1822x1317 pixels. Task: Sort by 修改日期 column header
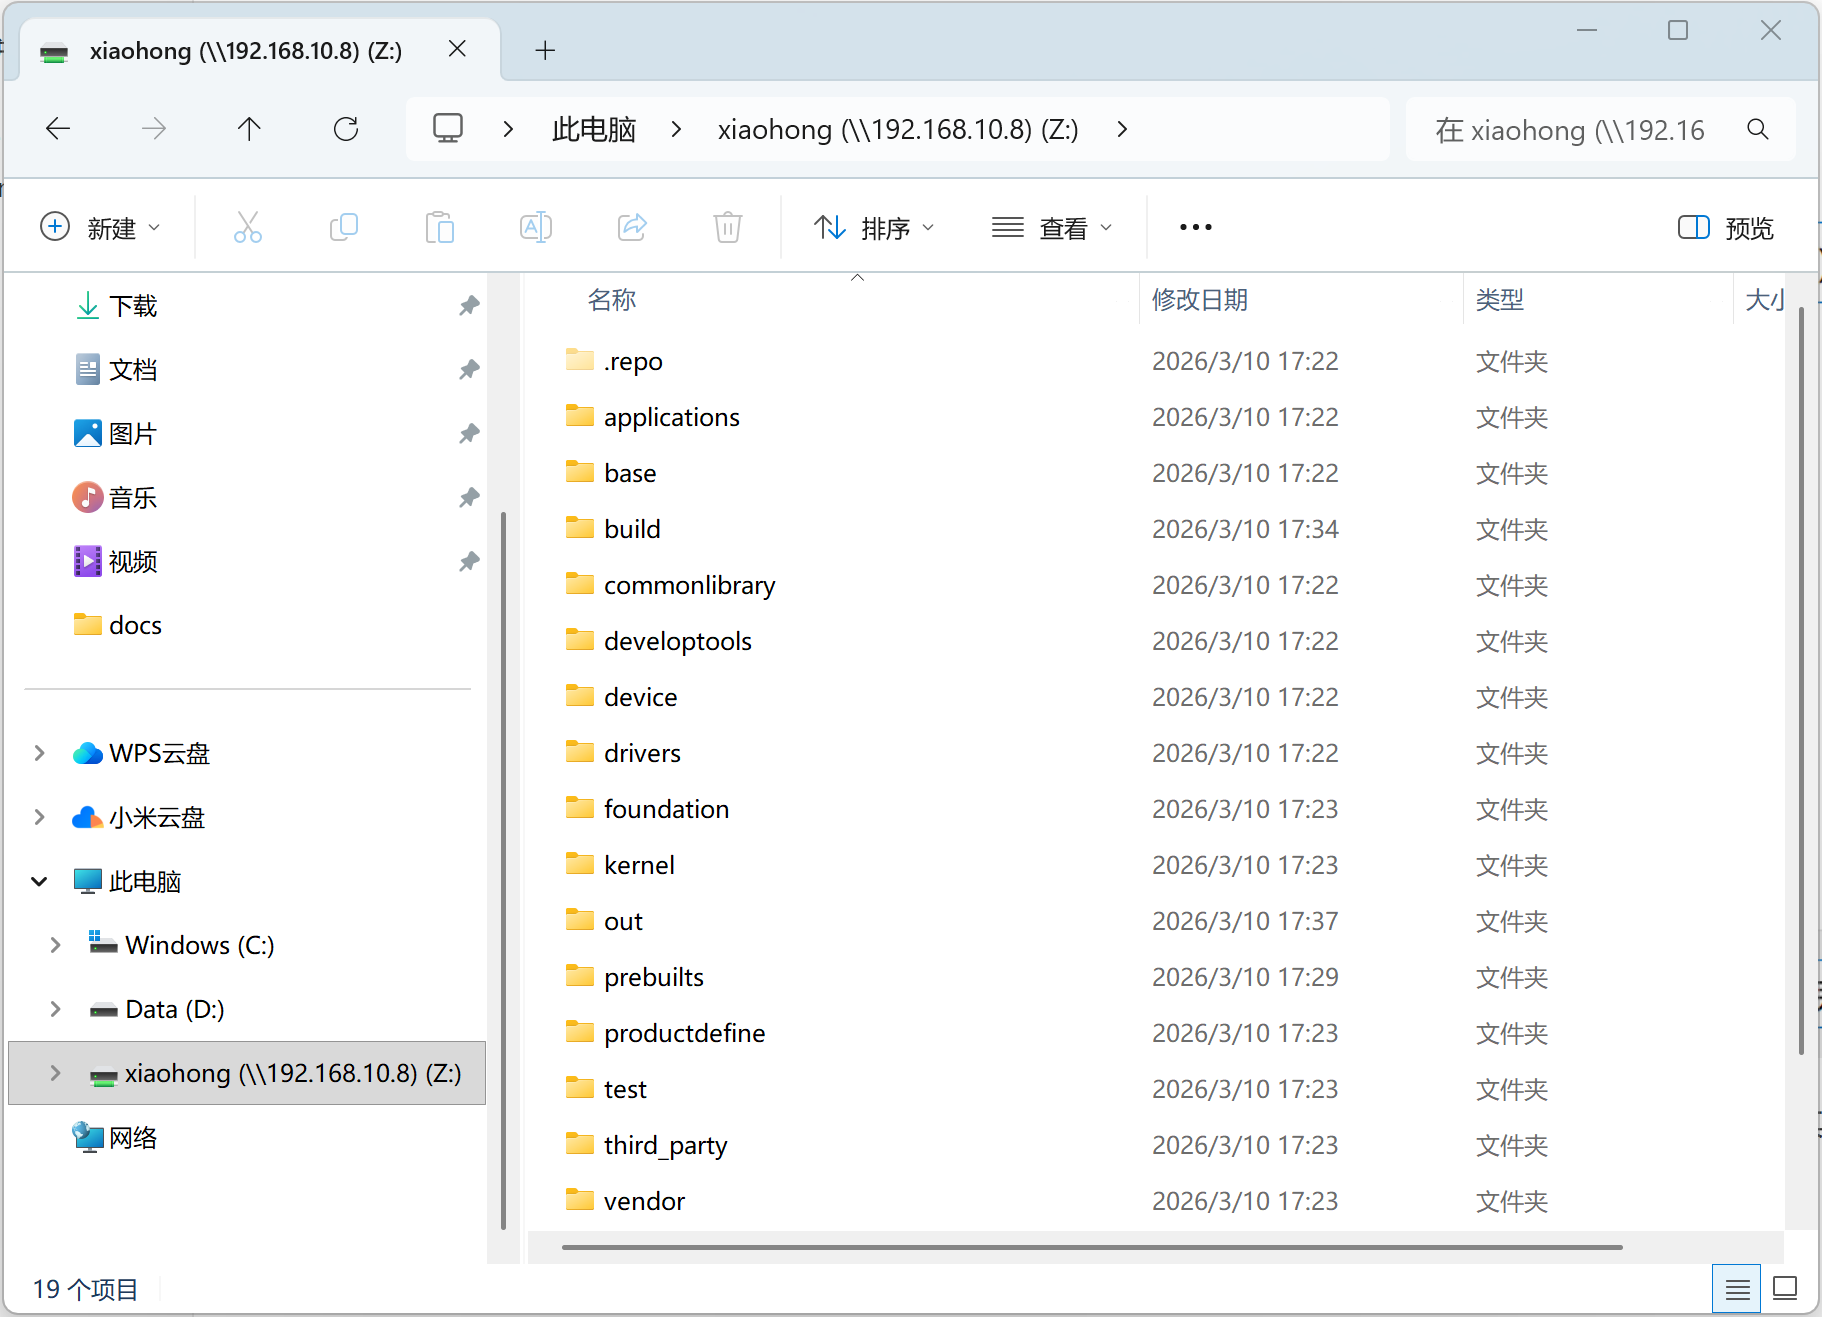coord(1200,300)
